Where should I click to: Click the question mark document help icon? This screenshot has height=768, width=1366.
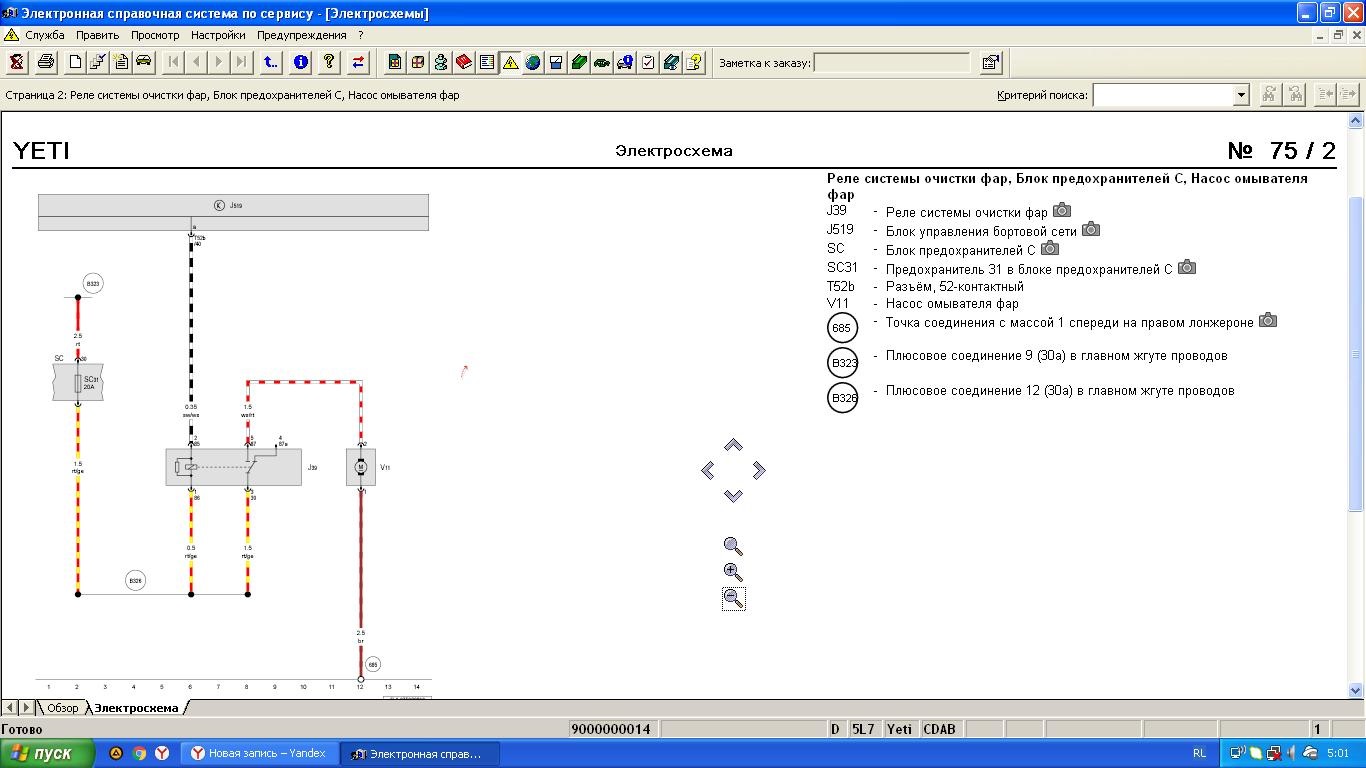(x=694, y=62)
